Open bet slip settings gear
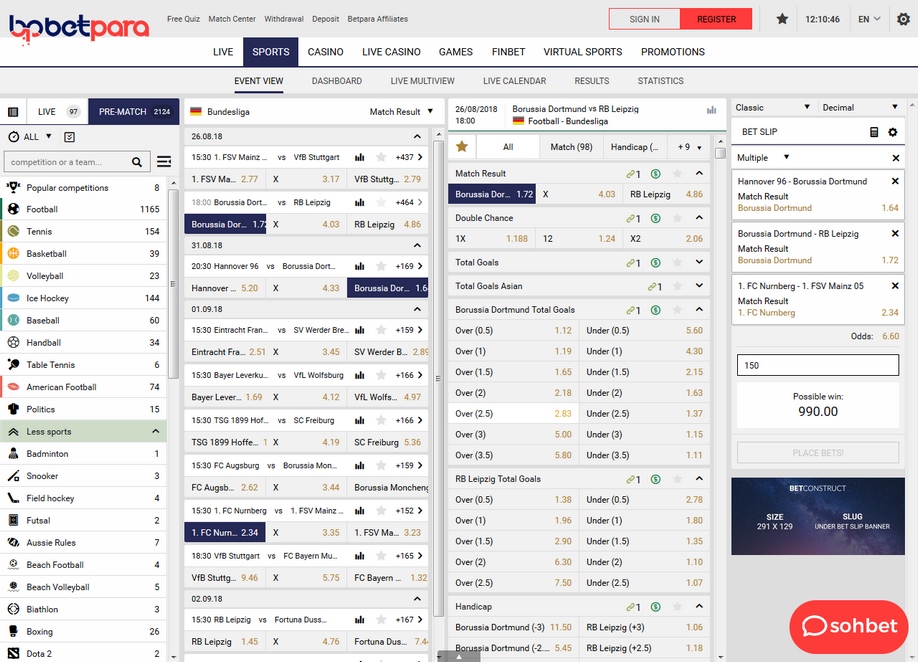The width and height of the screenshot is (918, 662). (x=893, y=132)
